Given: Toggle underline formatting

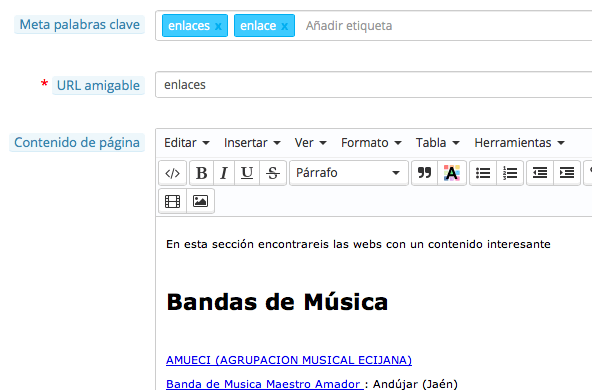Looking at the screenshot, I should pyautogui.click(x=247, y=173).
